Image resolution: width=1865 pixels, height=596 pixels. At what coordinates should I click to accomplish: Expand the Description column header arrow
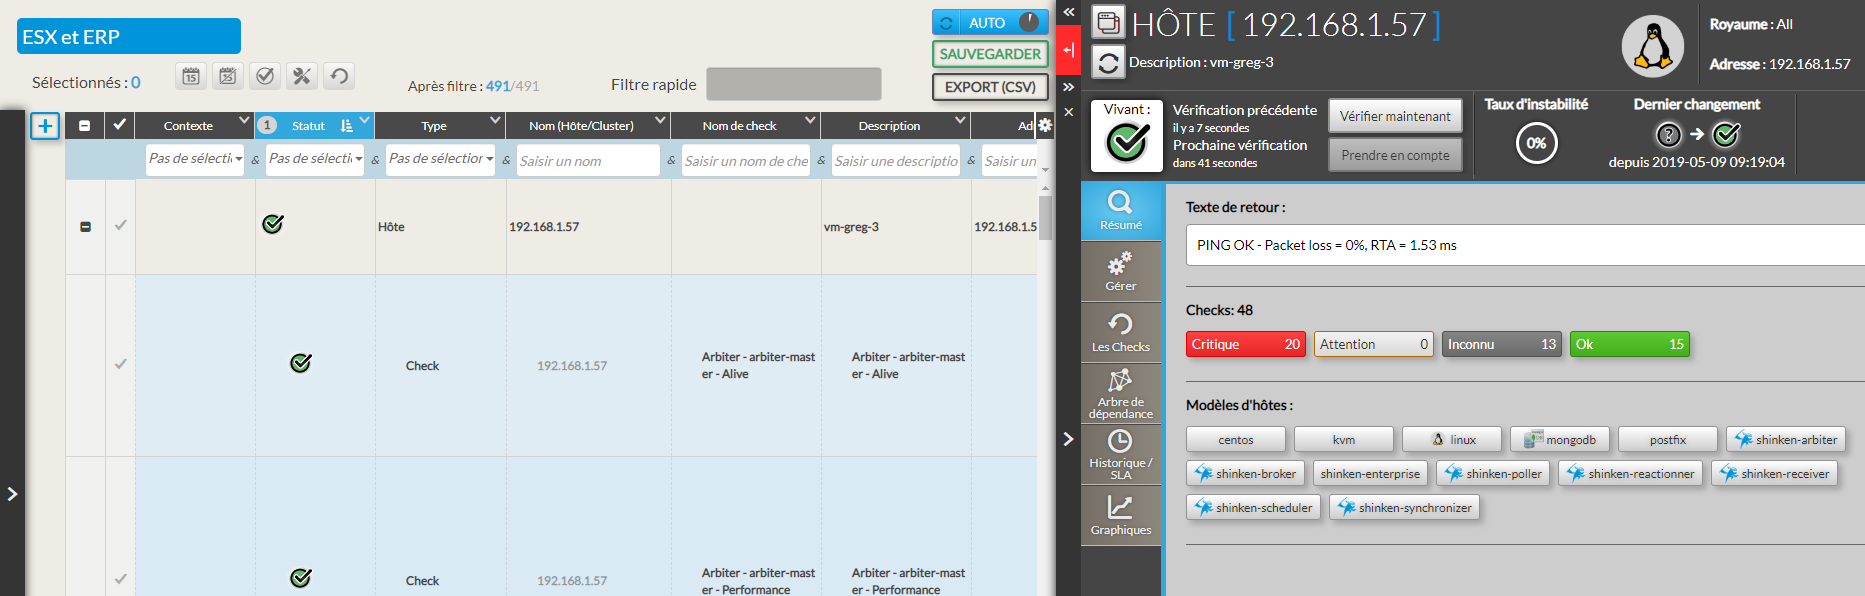(x=960, y=121)
